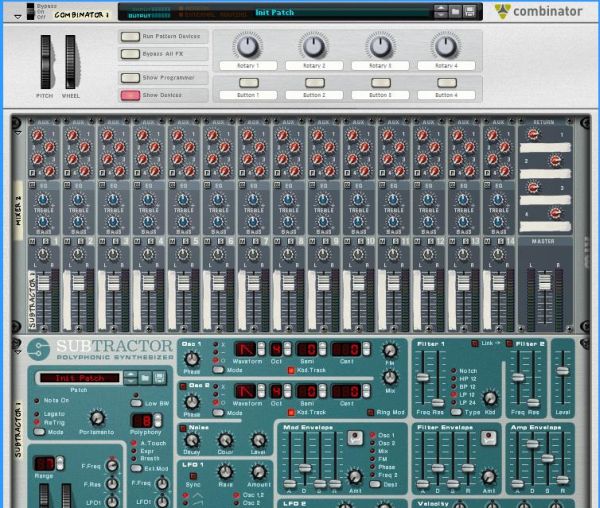Save the Subtractor patch with disk icon

click(x=160, y=378)
